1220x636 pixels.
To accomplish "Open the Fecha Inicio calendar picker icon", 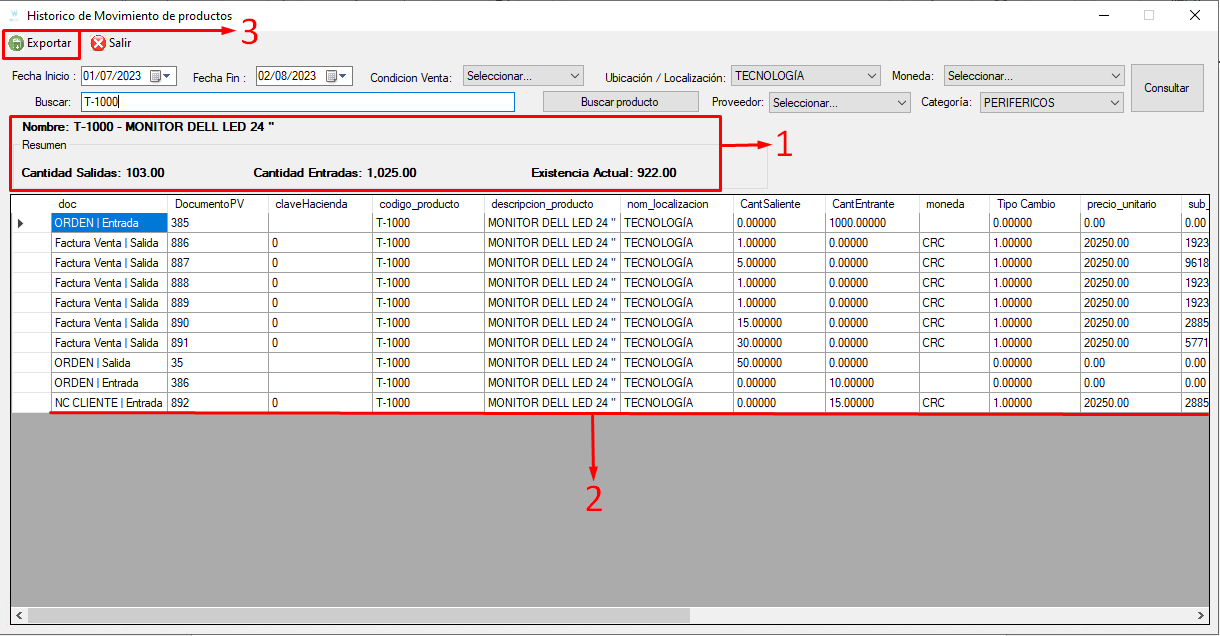I will coord(155,75).
